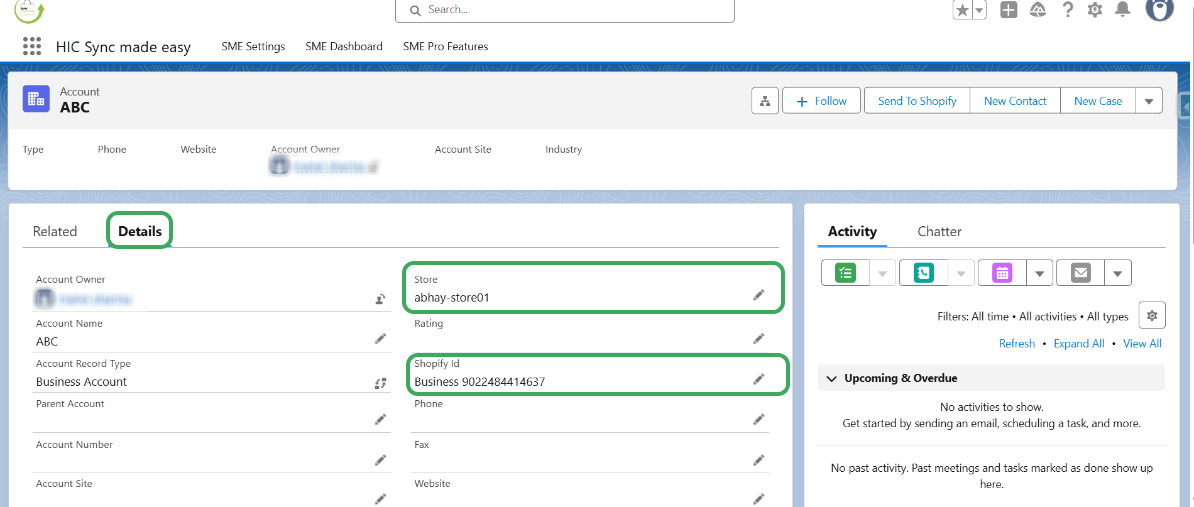Viewport: 1194px width, 507px height.
Task: Edit the Rating field pencil
Action: coord(758,339)
